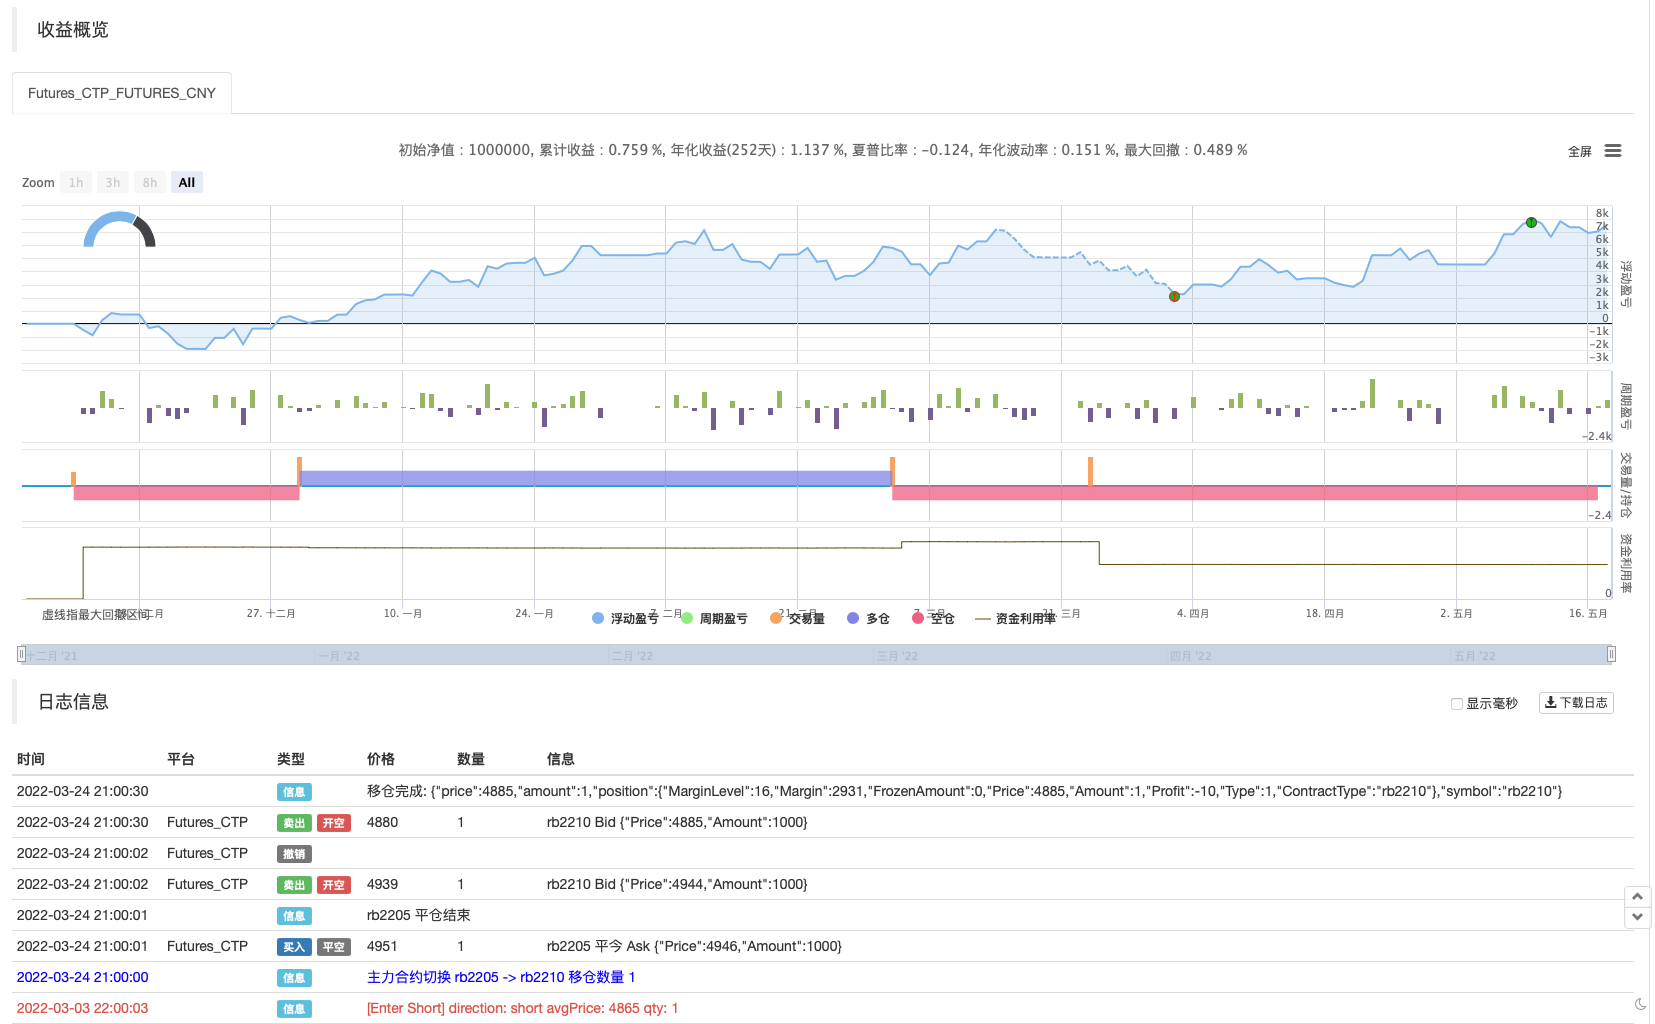1655x1024 pixels.
Task: Click the 收益概览 section heading
Action: tap(73, 30)
